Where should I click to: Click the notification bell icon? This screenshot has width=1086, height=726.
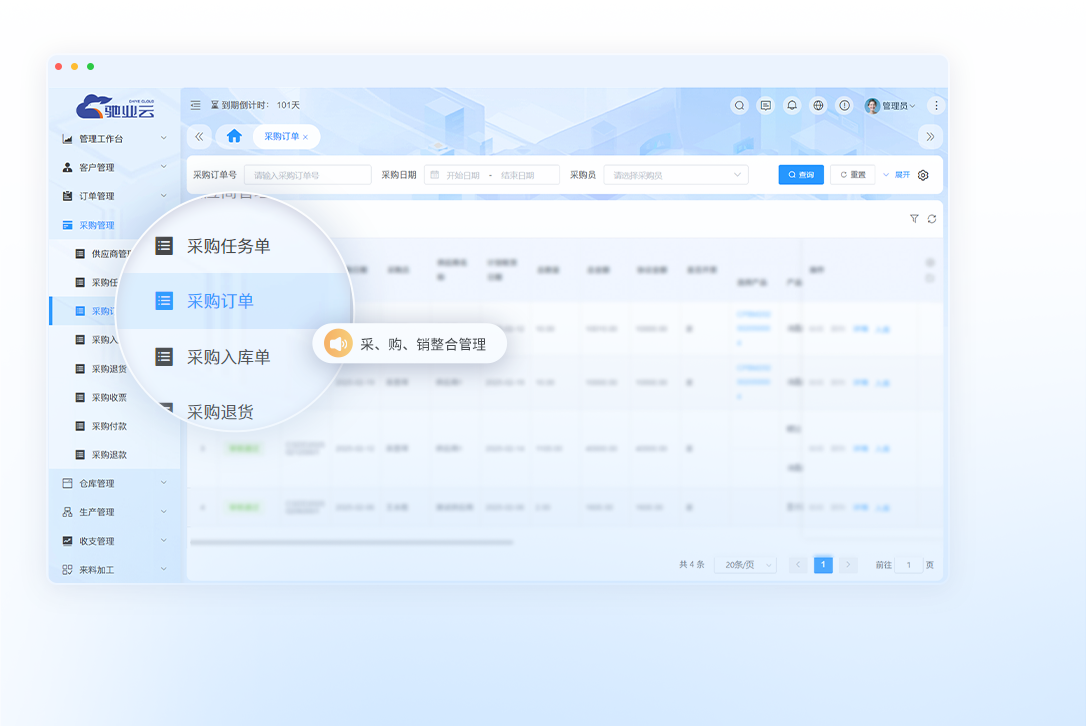(791, 105)
